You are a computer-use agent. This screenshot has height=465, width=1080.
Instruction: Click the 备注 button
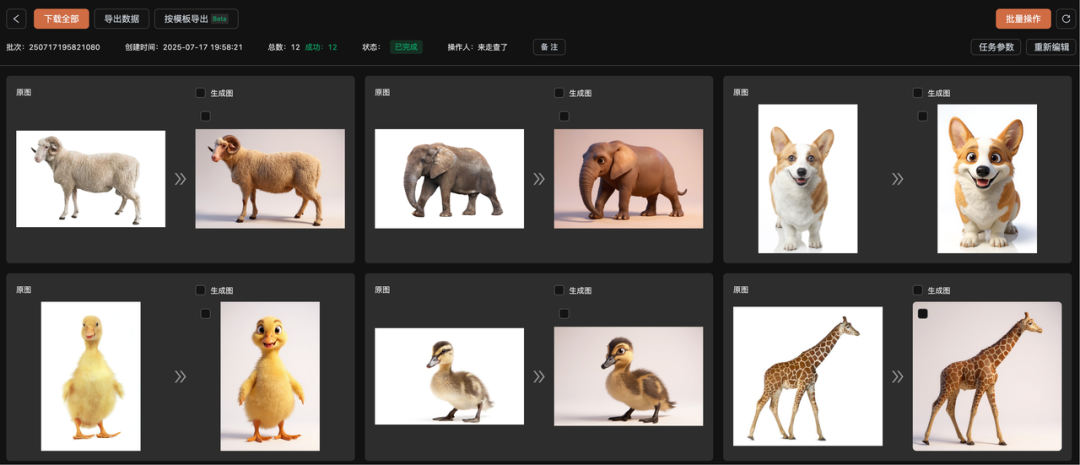click(x=549, y=47)
